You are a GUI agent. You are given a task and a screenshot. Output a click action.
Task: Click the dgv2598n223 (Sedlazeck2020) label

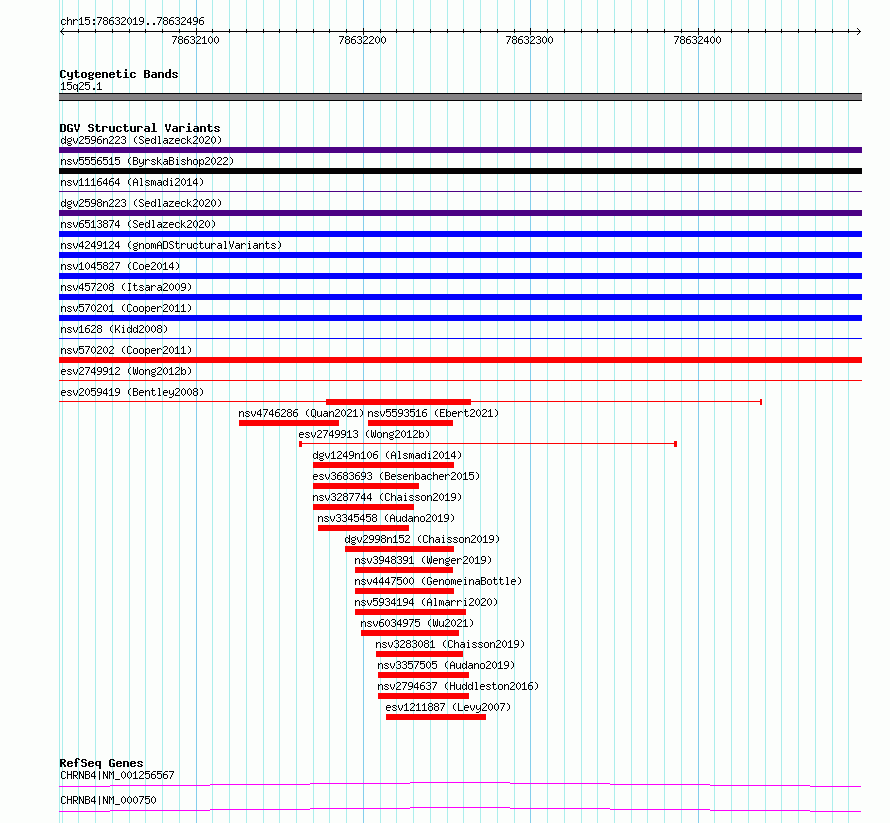(x=141, y=203)
